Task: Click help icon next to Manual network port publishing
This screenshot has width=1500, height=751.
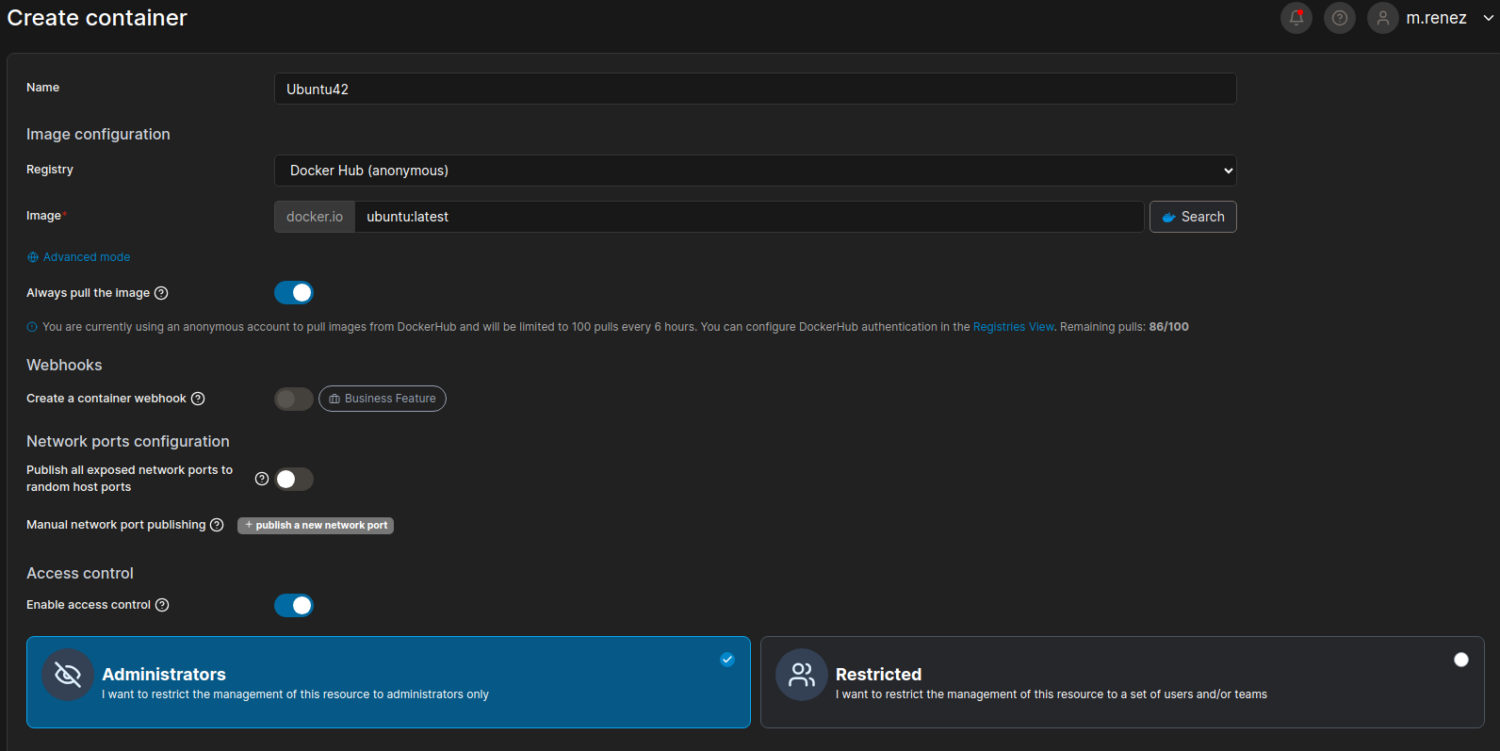Action: point(217,525)
